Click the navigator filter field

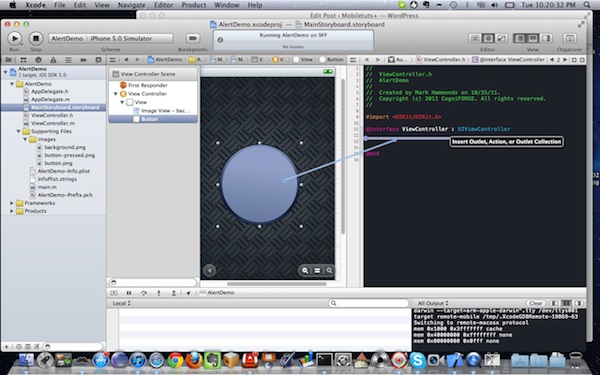(x=73, y=346)
